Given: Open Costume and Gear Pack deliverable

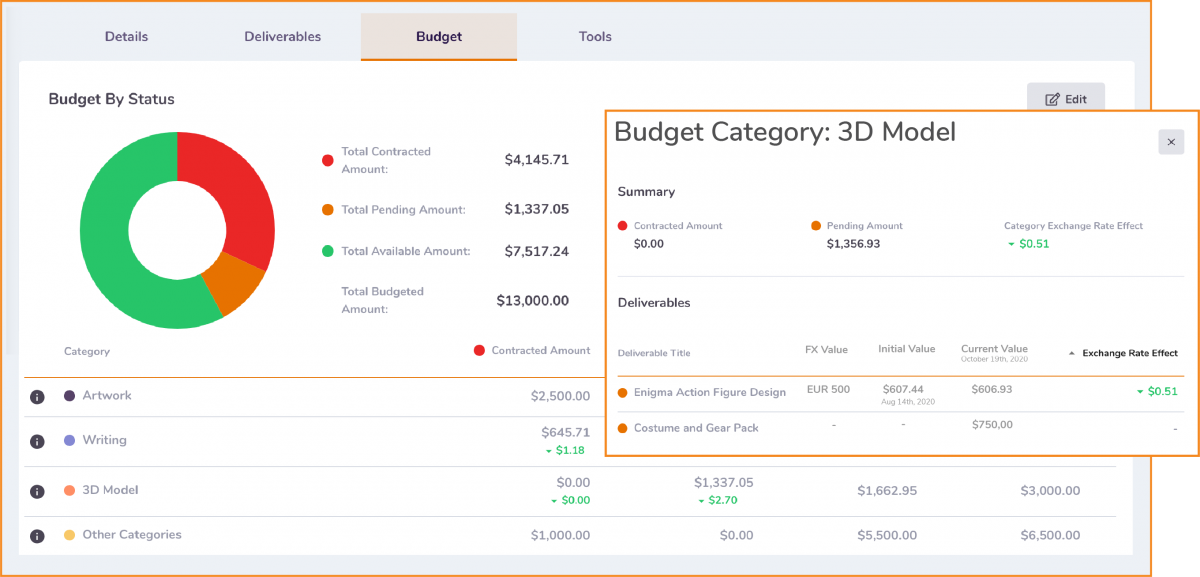Looking at the screenshot, I should click(x=695, y=428).
